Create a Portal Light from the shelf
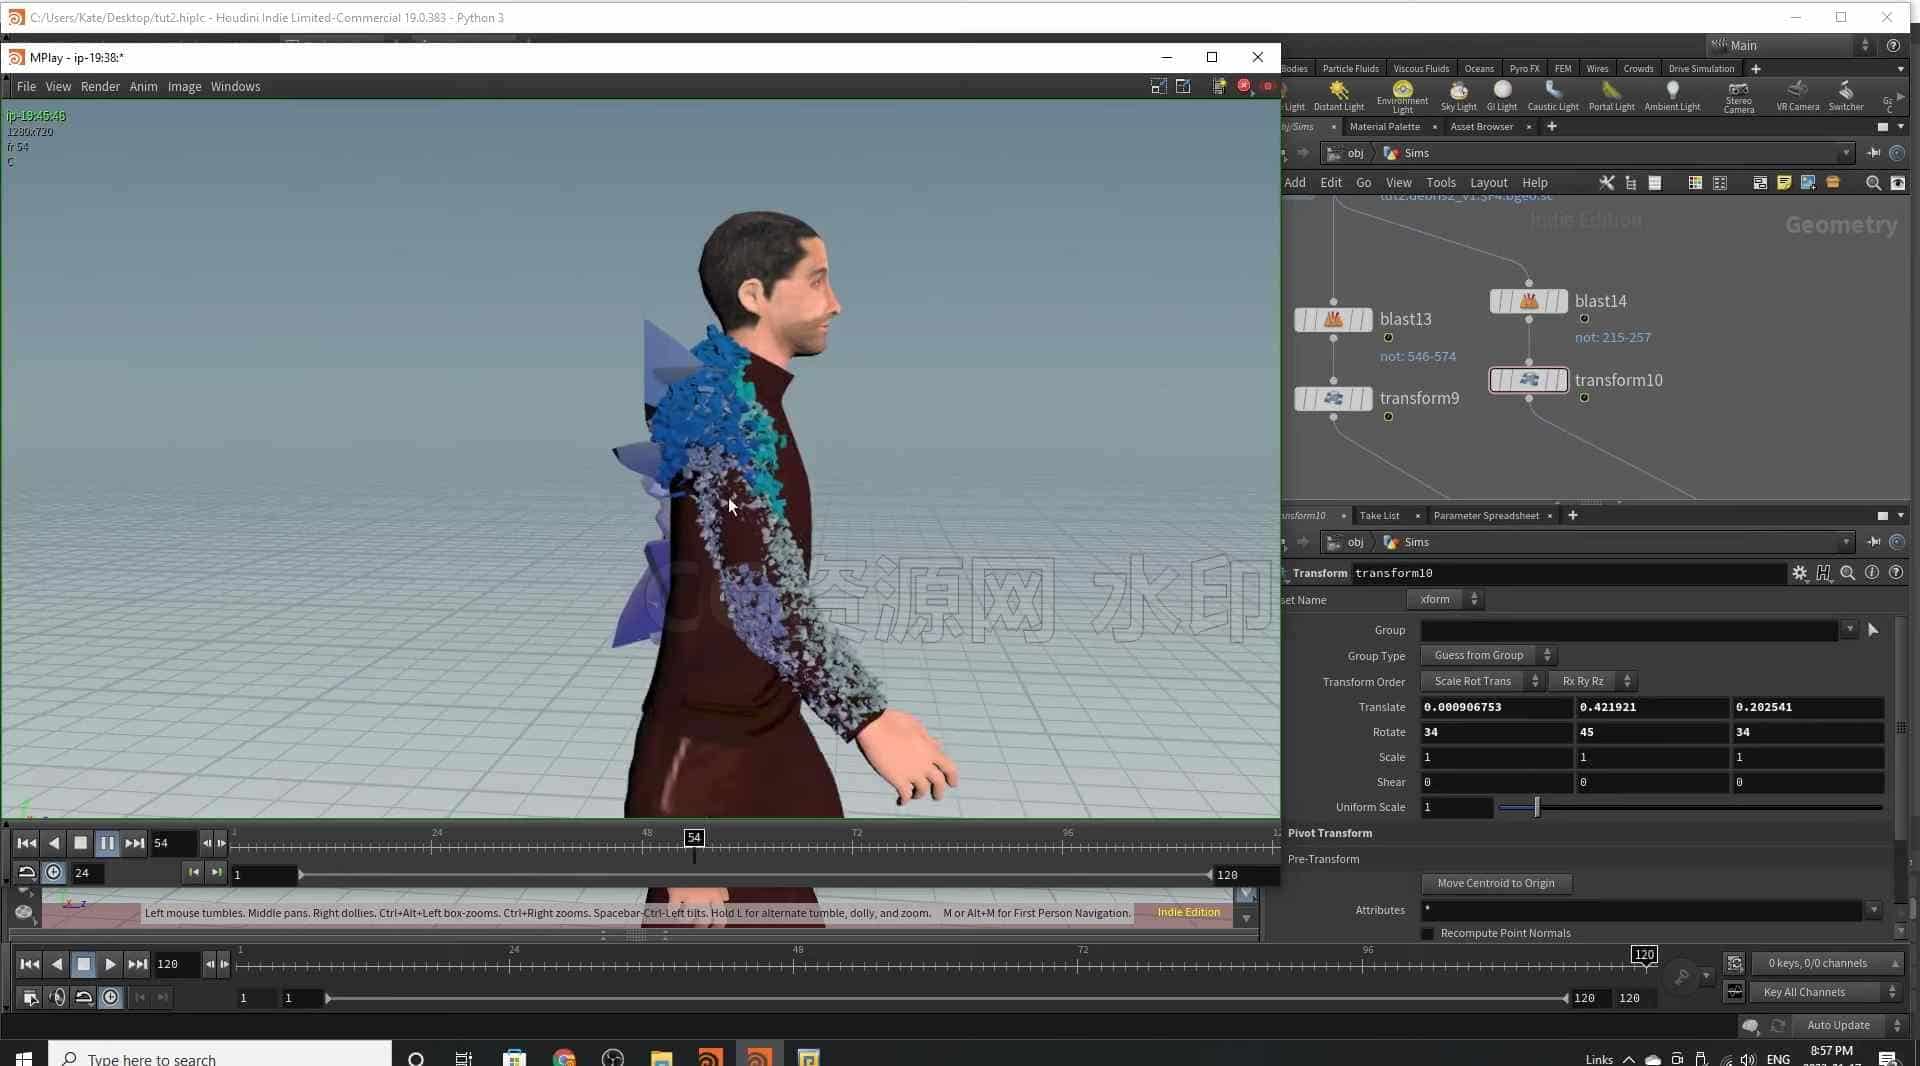1920x1066 pixels. pos(1611,96)
